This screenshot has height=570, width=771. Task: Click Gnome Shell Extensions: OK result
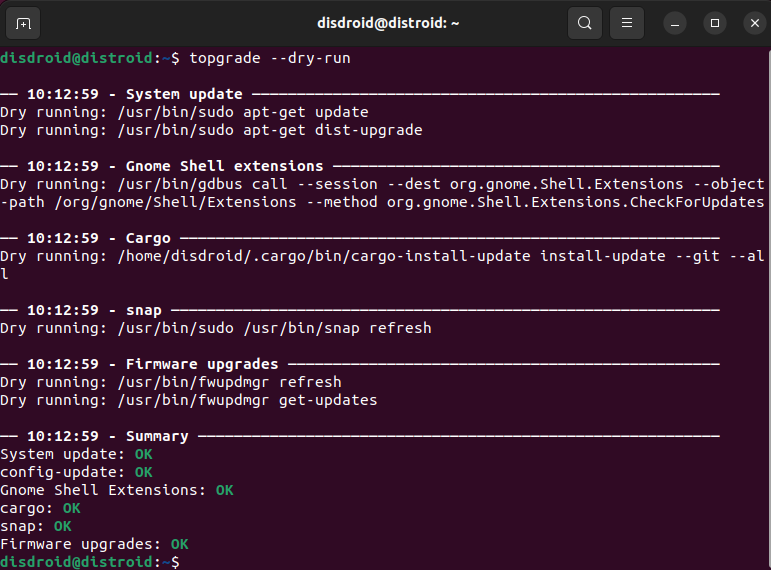coord(117,490)
